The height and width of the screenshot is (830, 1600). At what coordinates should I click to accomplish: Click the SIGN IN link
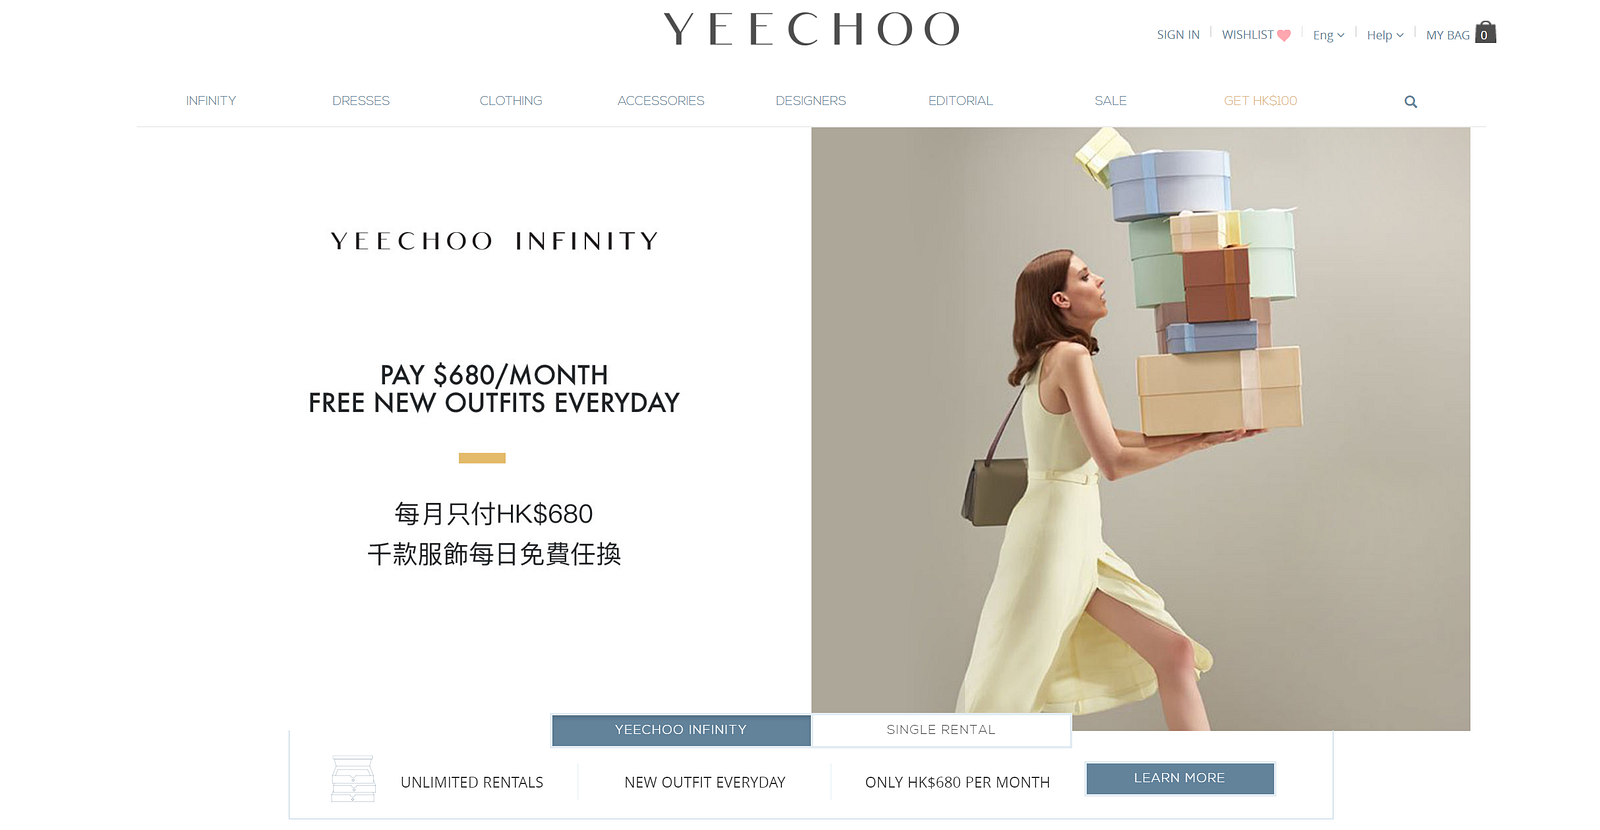[1178, 35]
